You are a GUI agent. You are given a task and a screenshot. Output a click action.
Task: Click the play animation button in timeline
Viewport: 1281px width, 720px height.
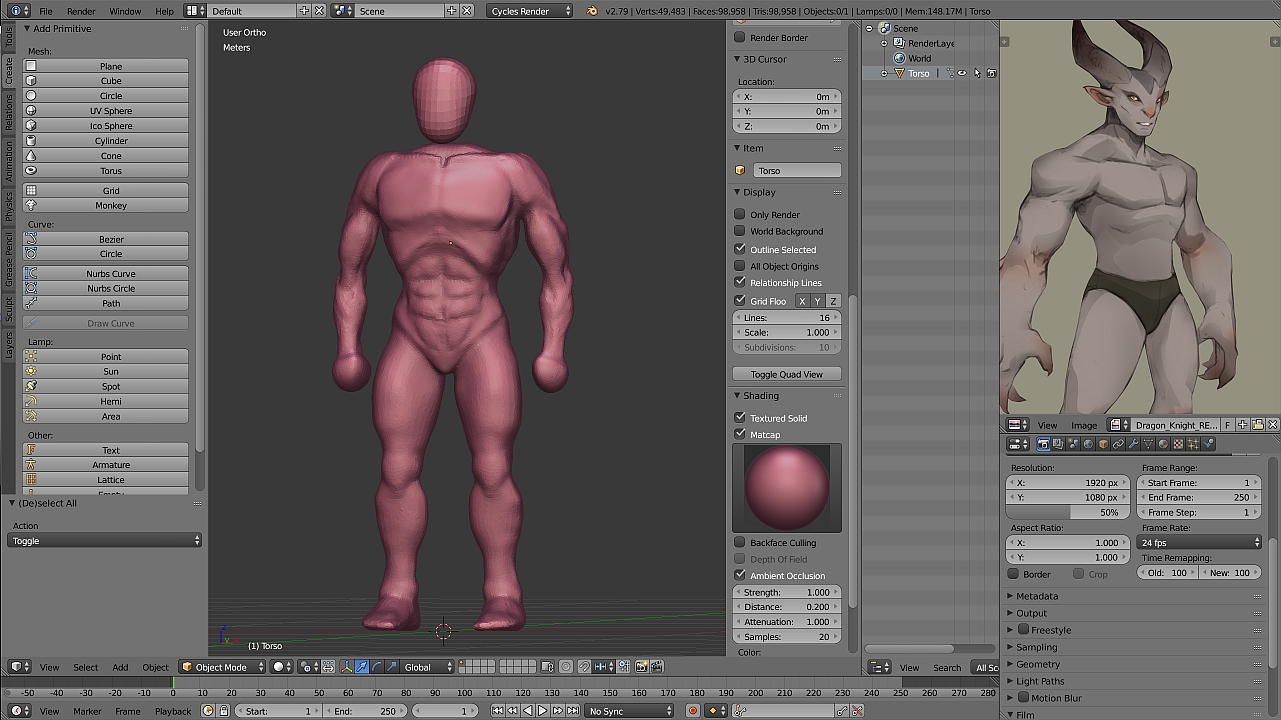pos(542,711)
